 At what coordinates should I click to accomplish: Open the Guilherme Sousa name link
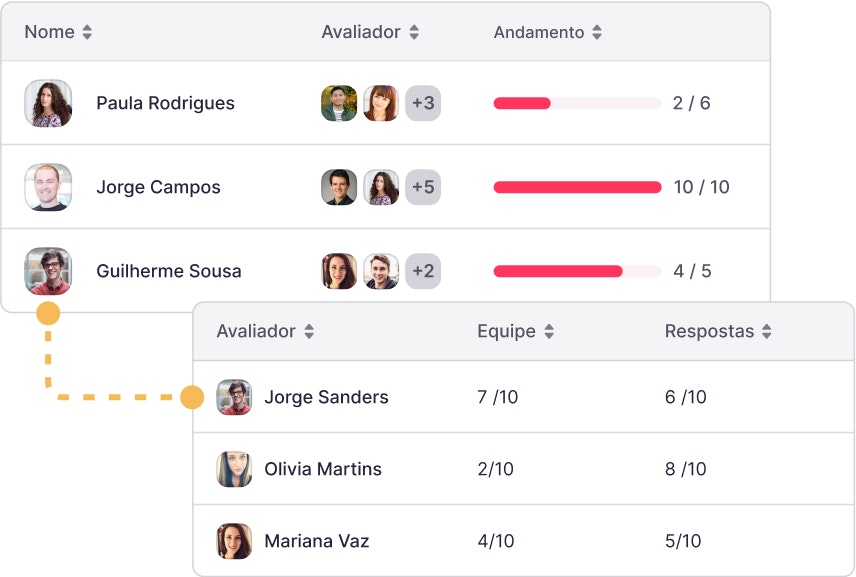coord(168,271)
